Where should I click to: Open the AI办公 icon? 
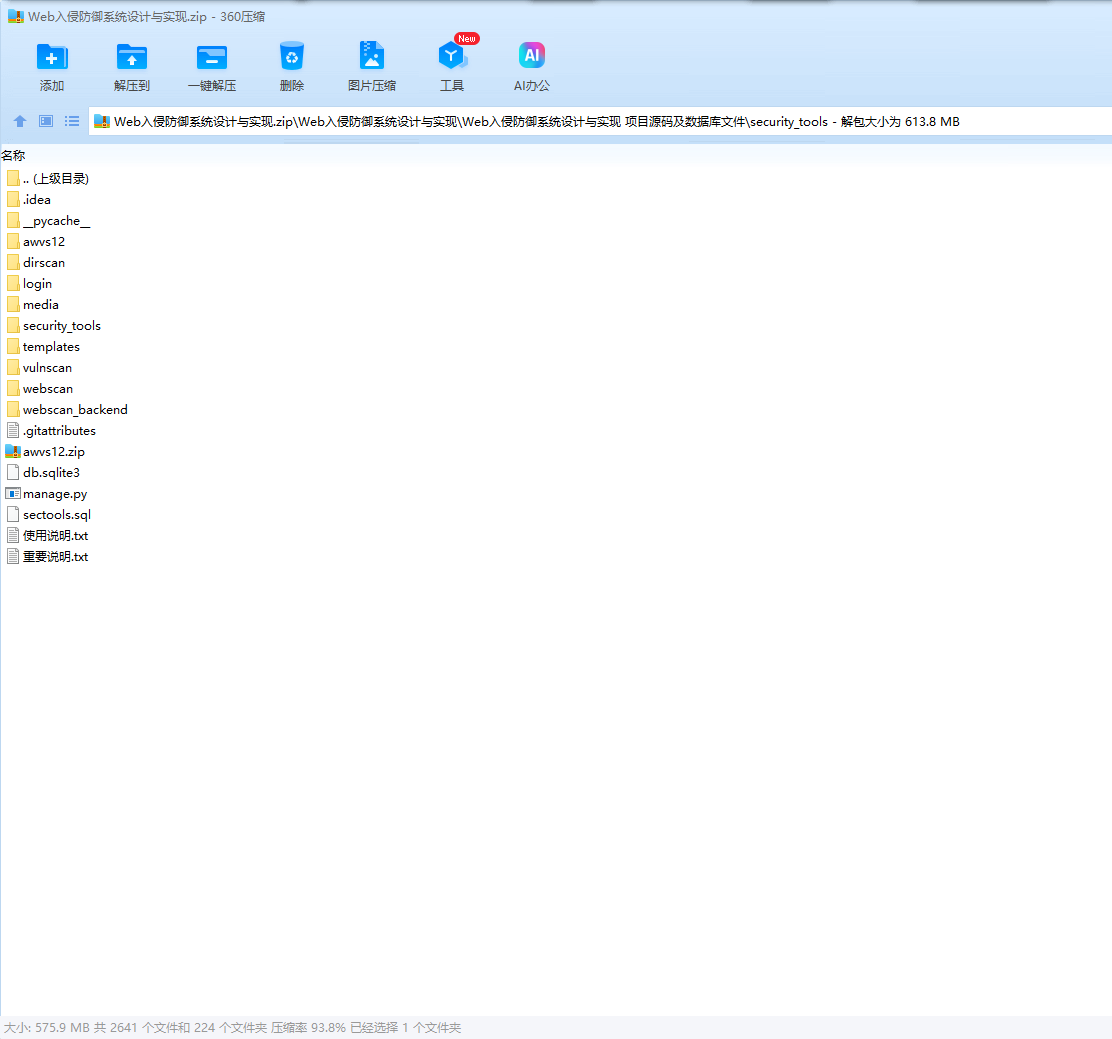tap(532, 56)
